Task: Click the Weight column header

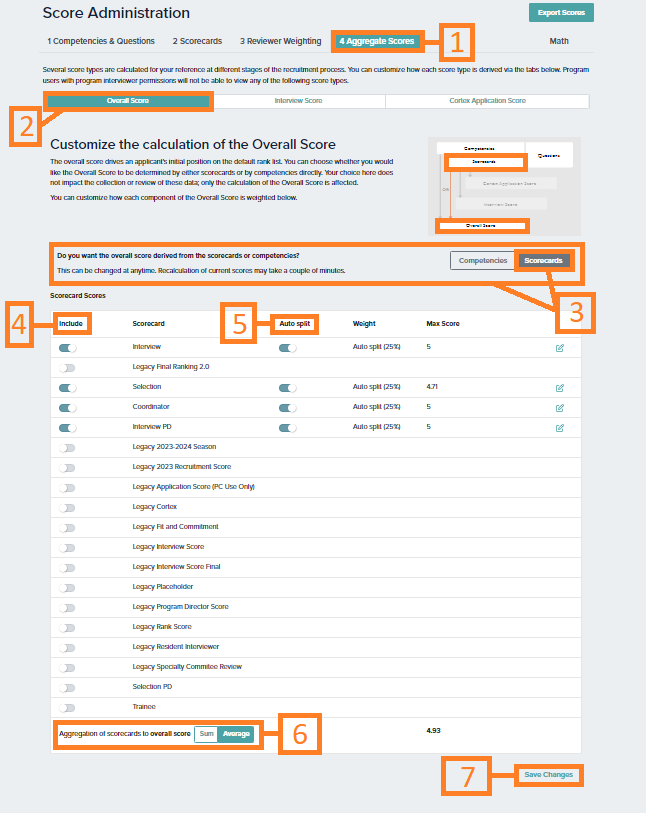Action: [x=364, y=324]
